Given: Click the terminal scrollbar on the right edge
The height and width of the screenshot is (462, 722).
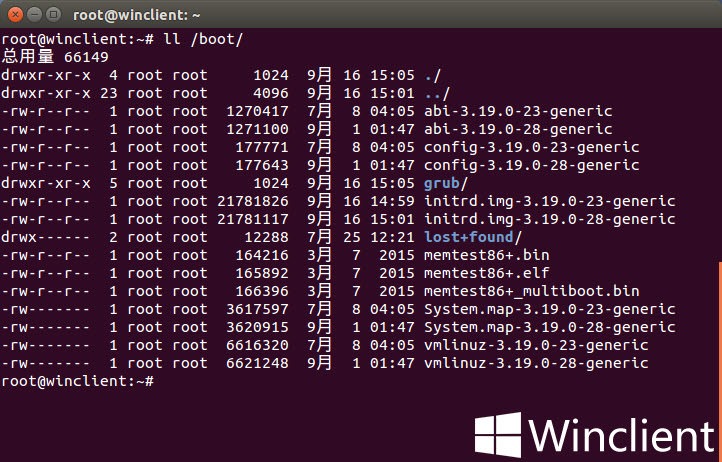Looking at the screenshot, I should [718, 320].
